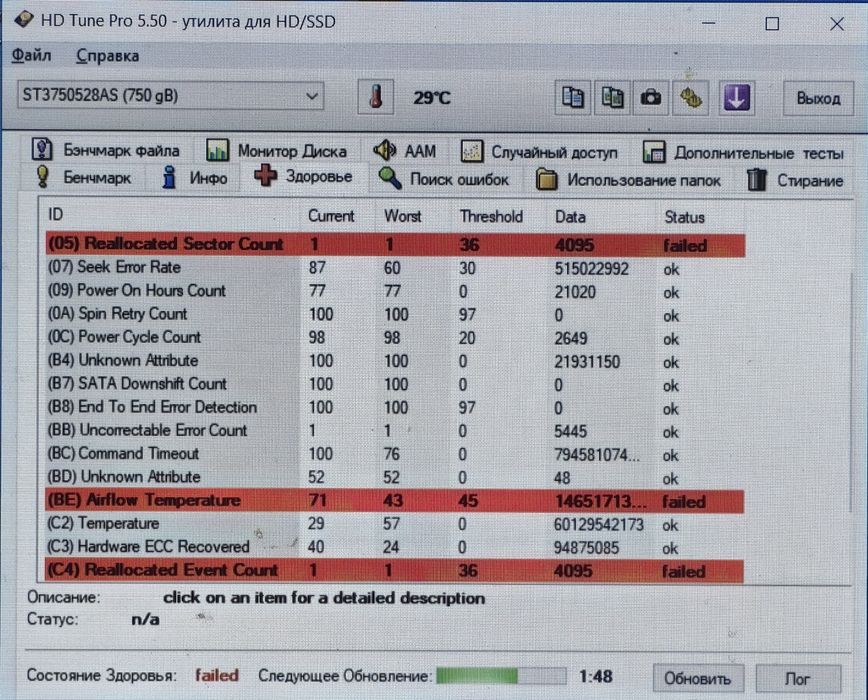Click the HD Tune Pro title bar icon

click(x=24, y=20)
